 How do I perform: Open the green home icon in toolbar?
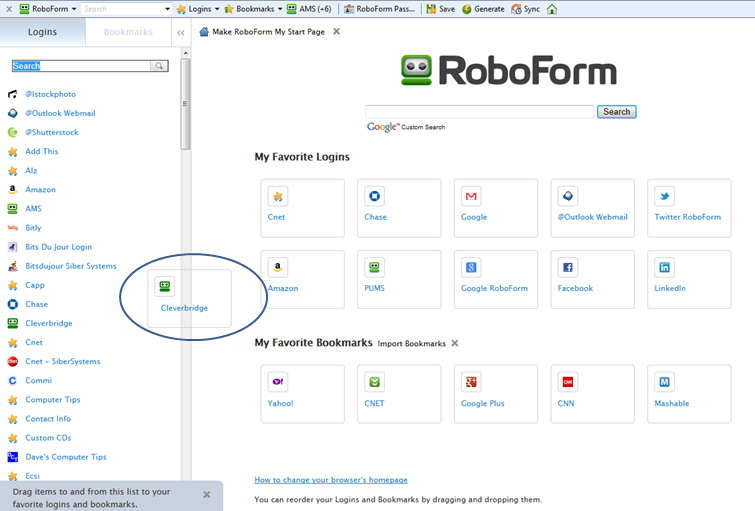tap(552, 9)
